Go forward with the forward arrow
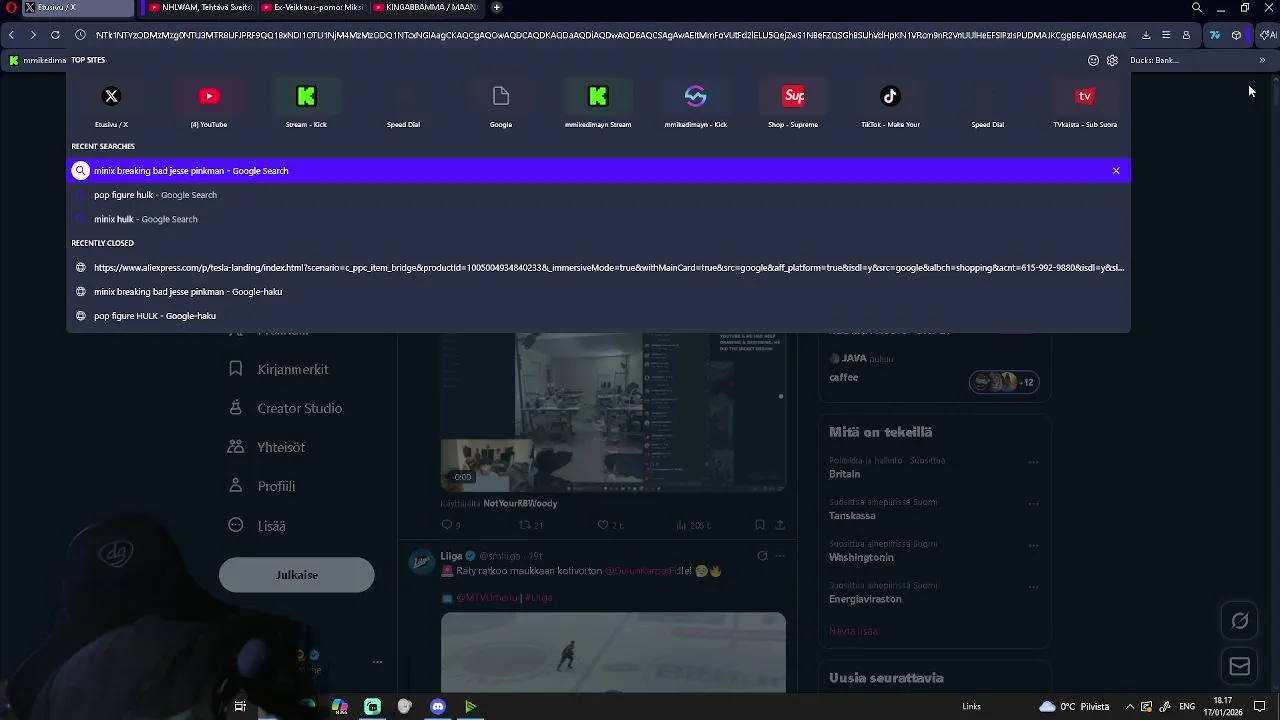1280x720 pixels. click(x=33, y=35)
